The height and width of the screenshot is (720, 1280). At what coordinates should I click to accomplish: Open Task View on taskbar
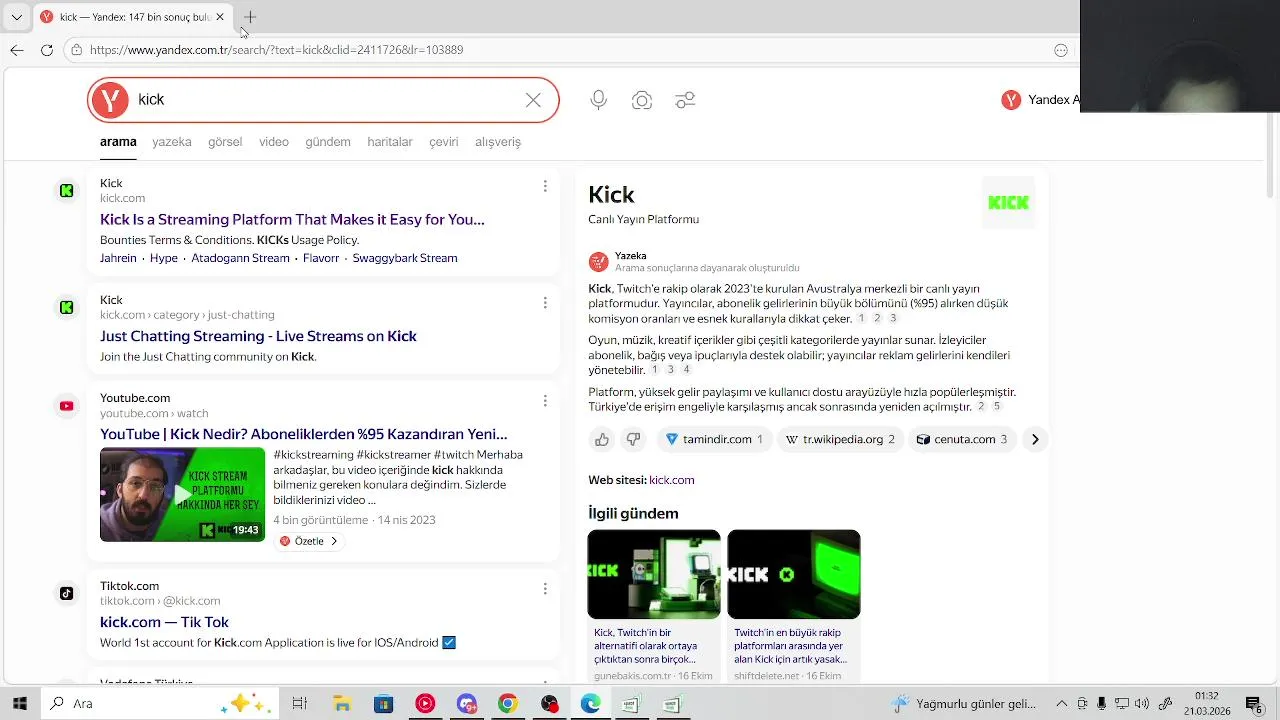299,704
